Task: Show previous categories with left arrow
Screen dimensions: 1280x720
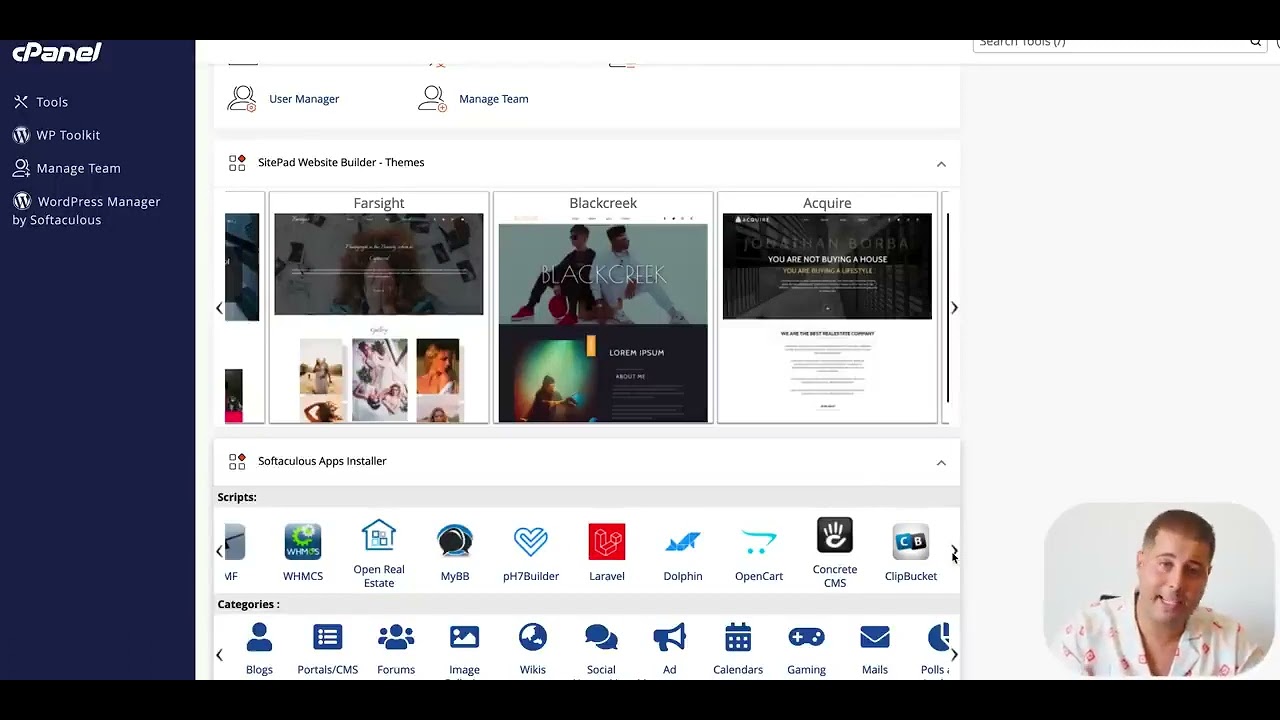Action: coord(219,655)
